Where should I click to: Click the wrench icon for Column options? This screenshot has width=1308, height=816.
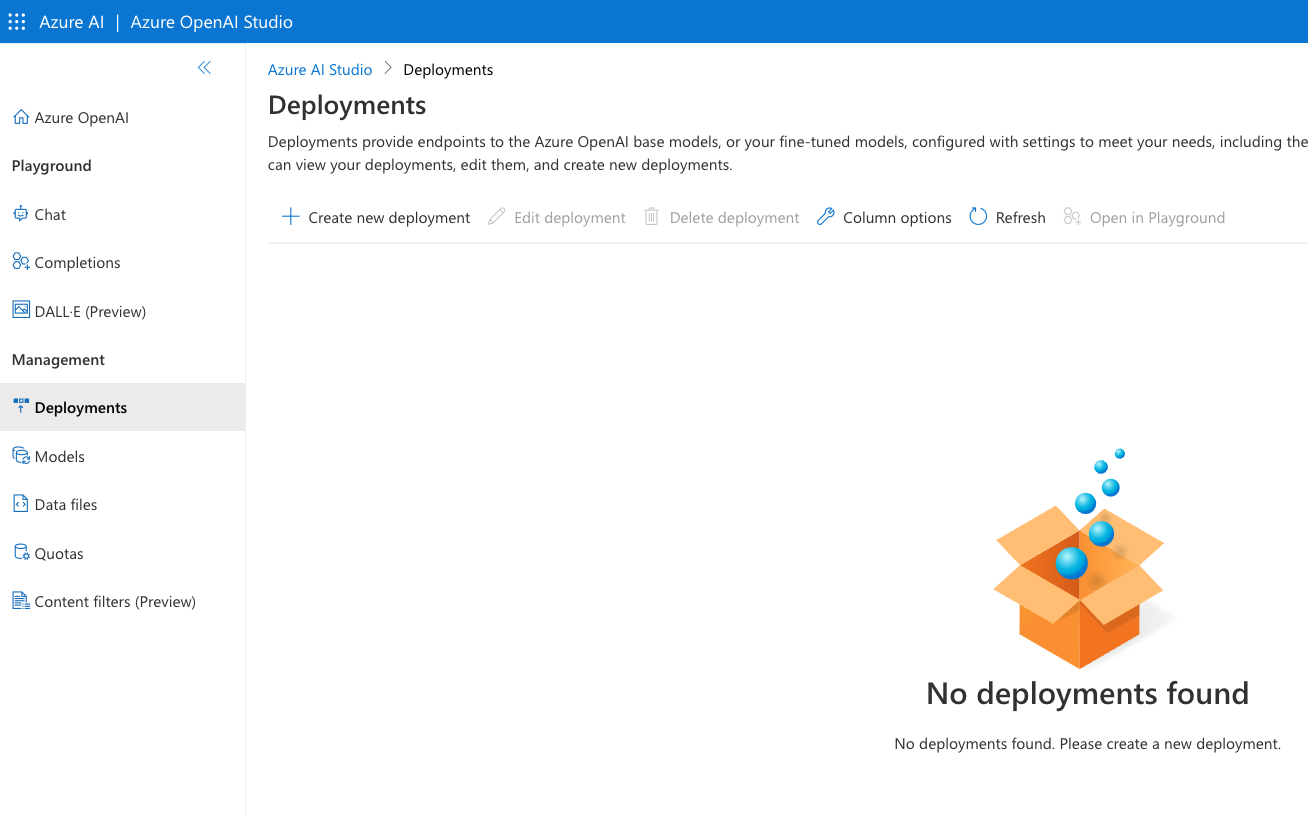point(825,217)
